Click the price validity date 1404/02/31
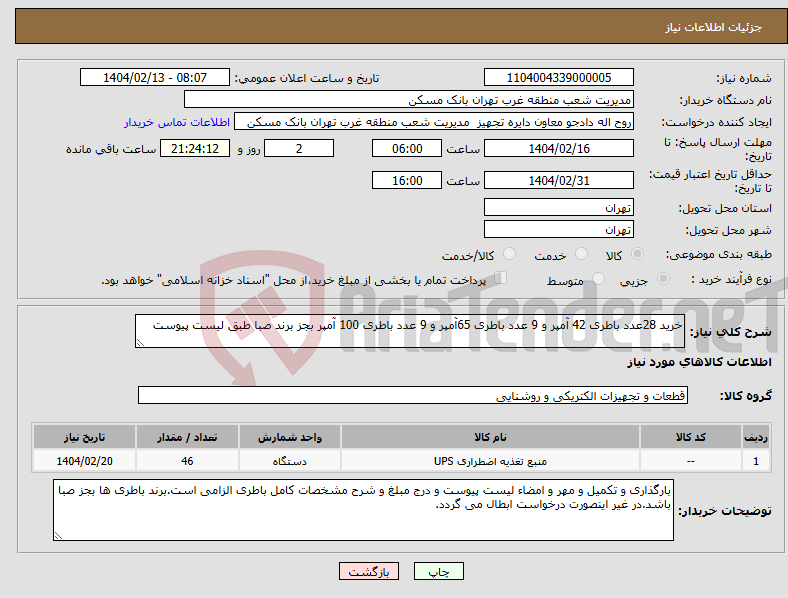This screenshot has width=788, height=598. tap(559, 180)
